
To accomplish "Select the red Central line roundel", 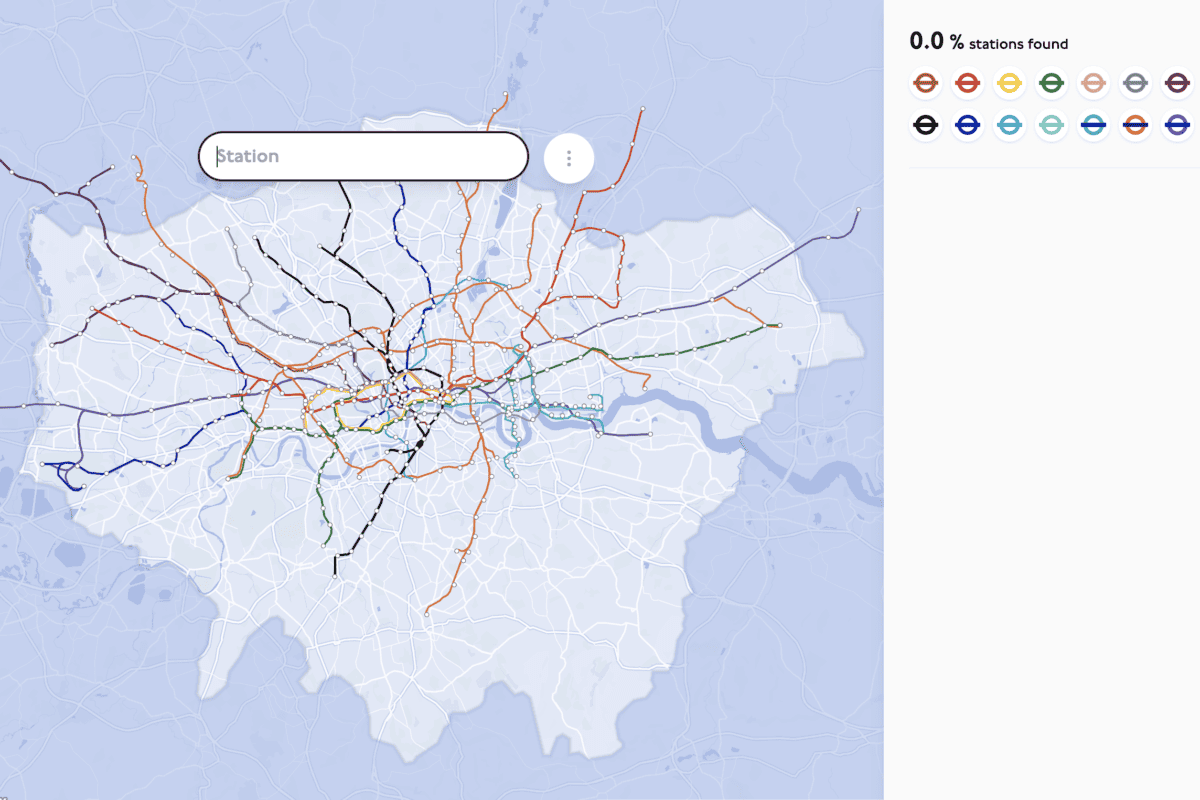I will point(967,83).
